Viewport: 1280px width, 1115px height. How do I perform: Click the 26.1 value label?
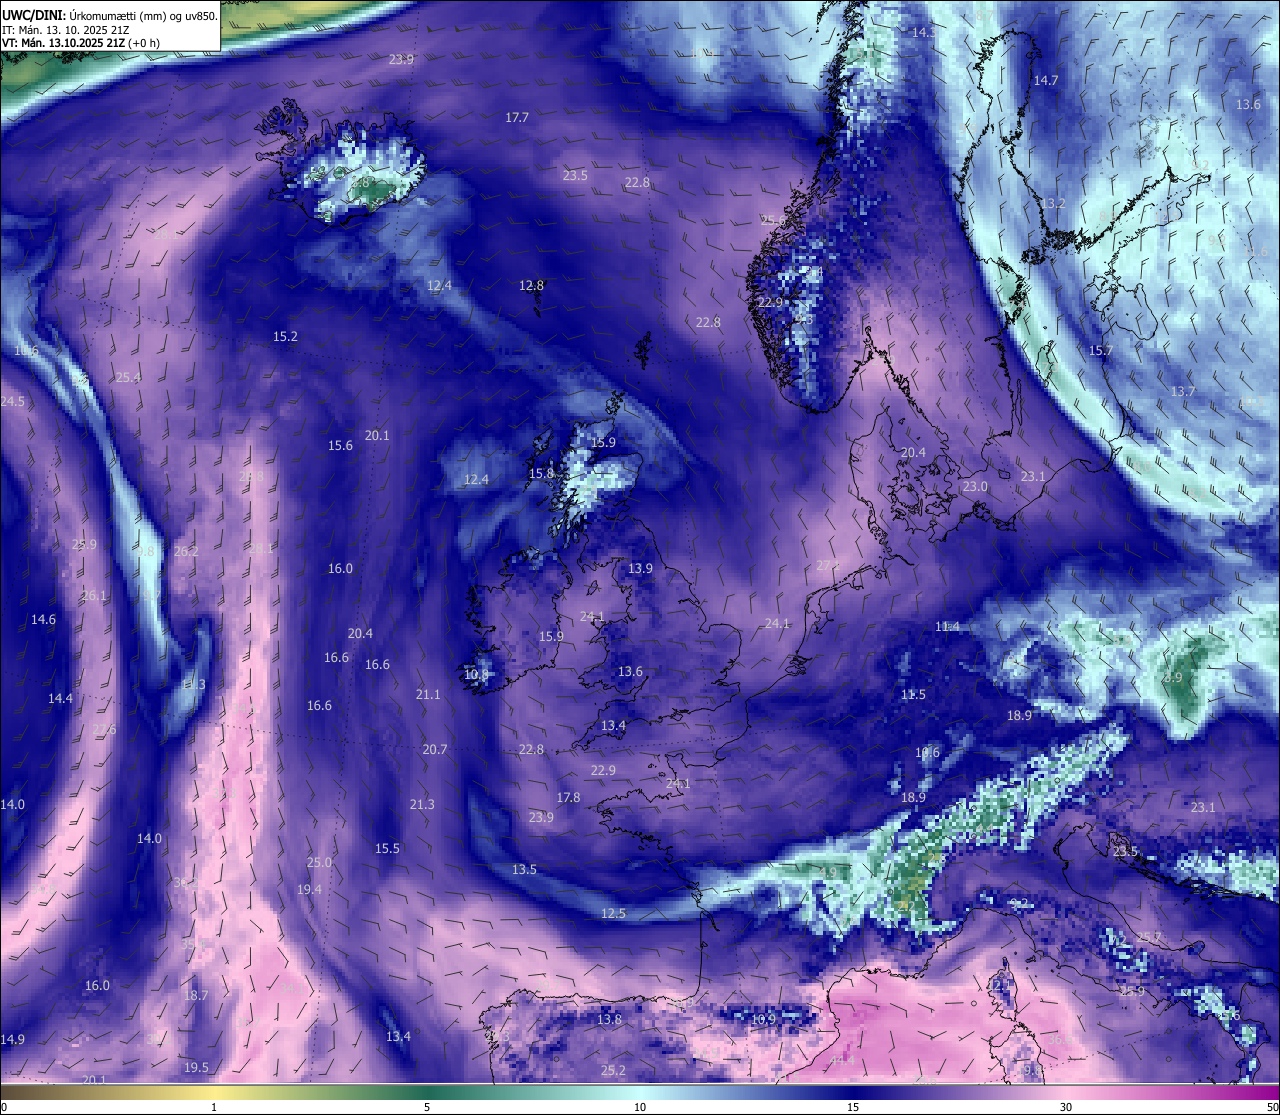click(x=93, y=595)
